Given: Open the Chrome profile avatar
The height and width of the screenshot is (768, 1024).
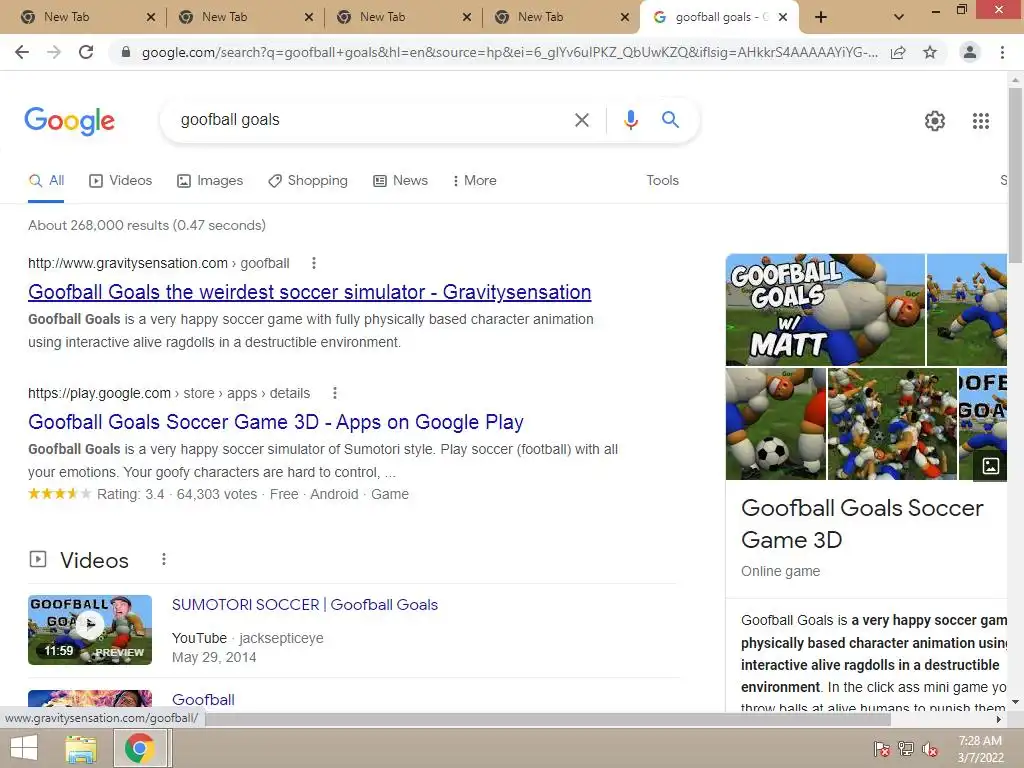Looking at the screenshot, I should (970, 52).
